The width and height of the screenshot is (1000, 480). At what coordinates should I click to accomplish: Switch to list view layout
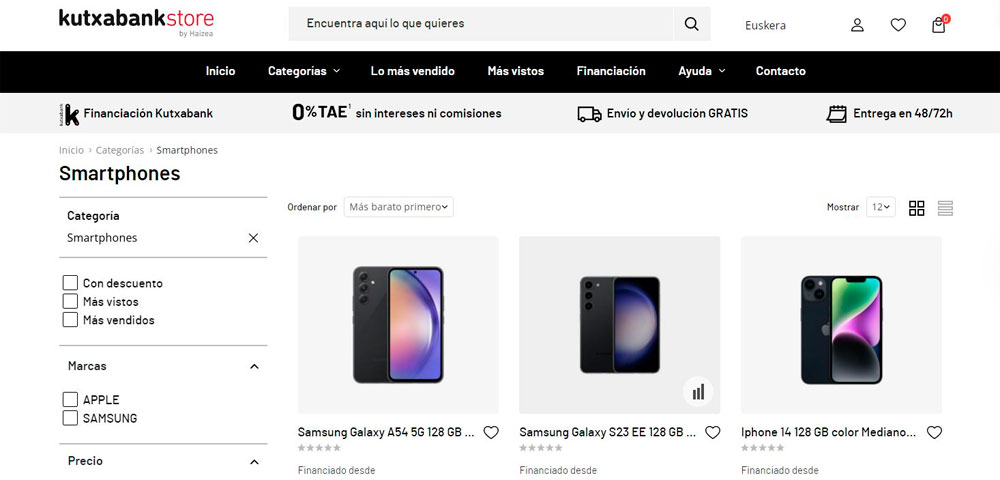[945, 208]
